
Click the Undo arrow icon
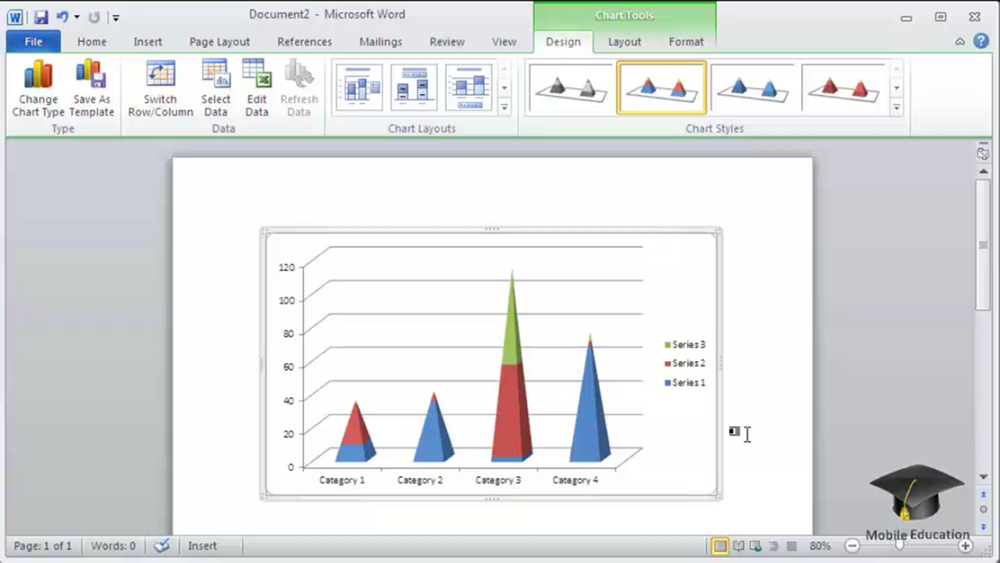(x=62, y=17)
